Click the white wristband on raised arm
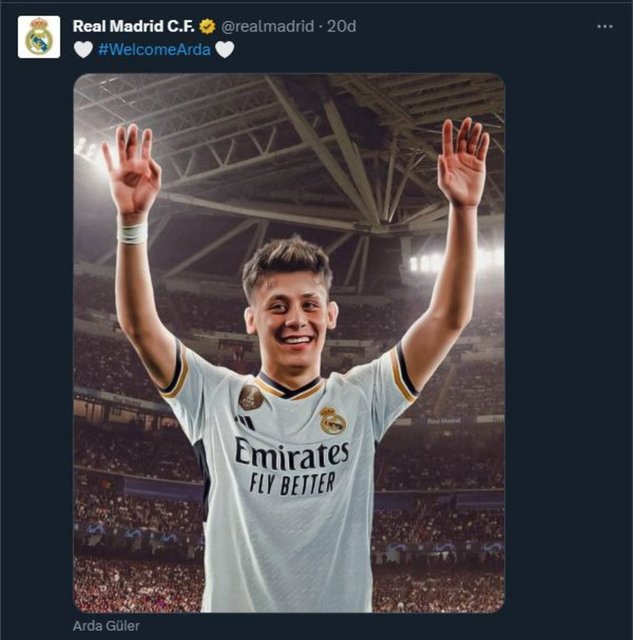633x640 pixels. point(132,232)
